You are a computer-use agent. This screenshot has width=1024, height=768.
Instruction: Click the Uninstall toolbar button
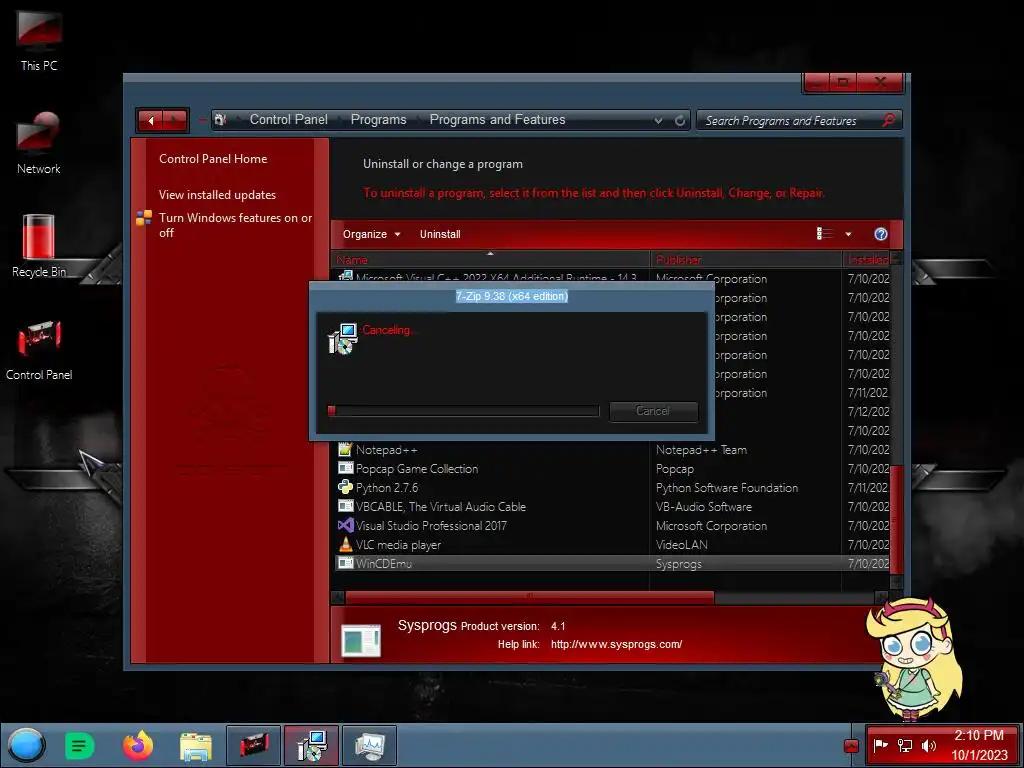click(440, 234)
